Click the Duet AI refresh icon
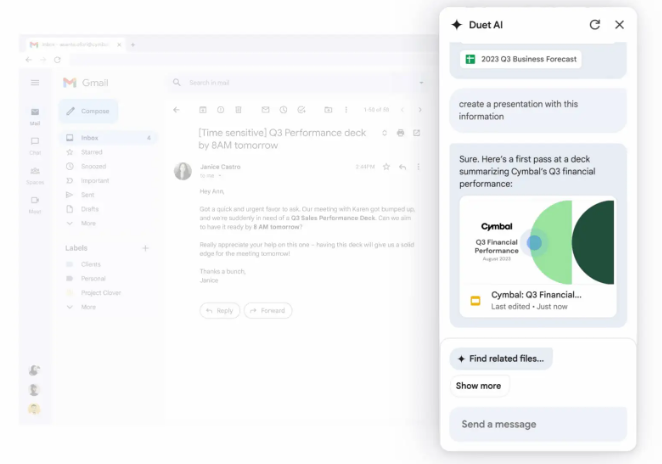The image size is (662, 464). (594, 25)
